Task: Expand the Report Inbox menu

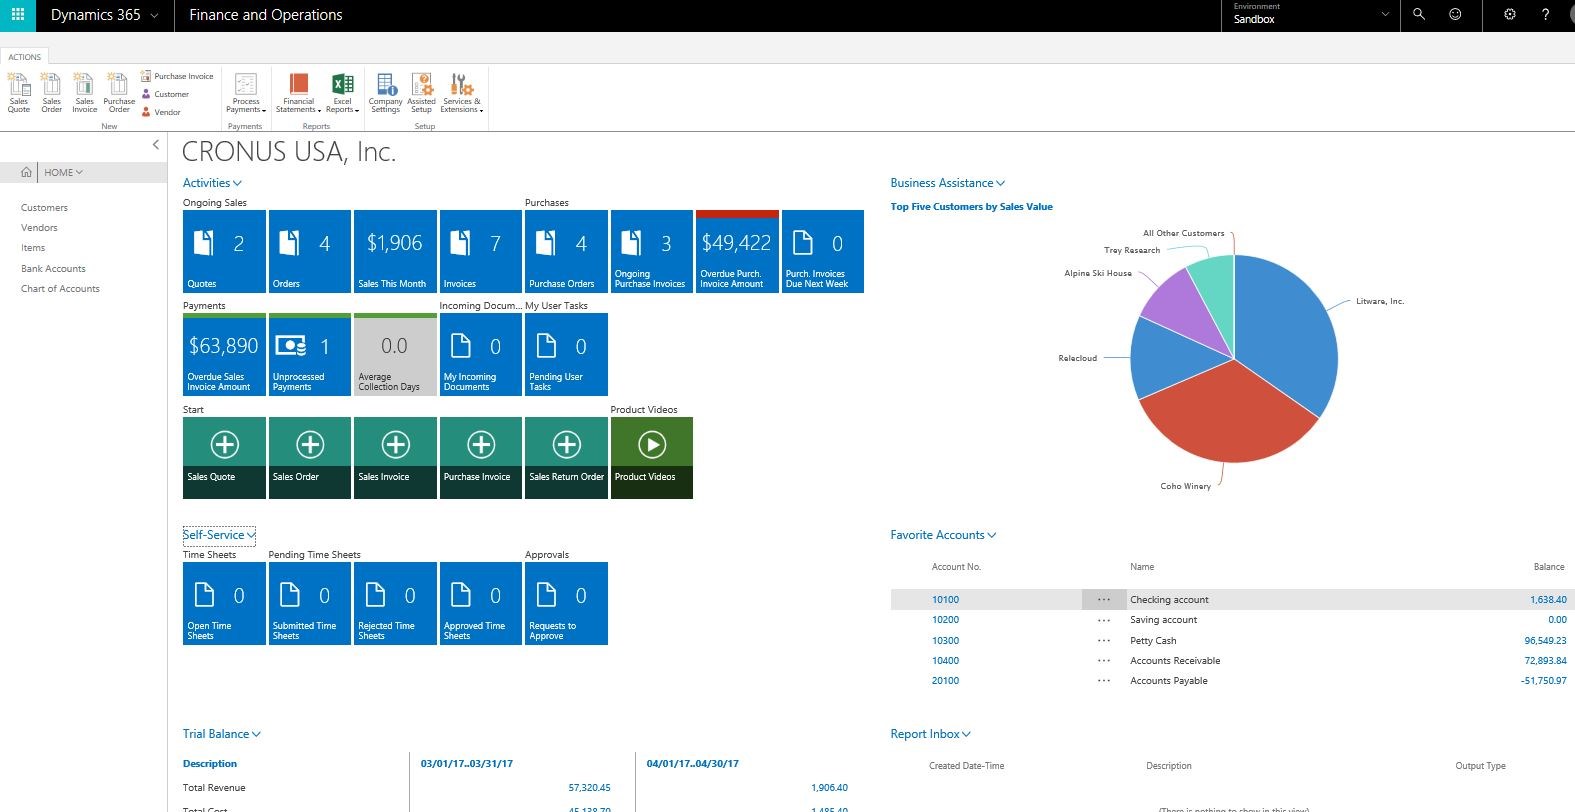Action: tap(930, 734)
